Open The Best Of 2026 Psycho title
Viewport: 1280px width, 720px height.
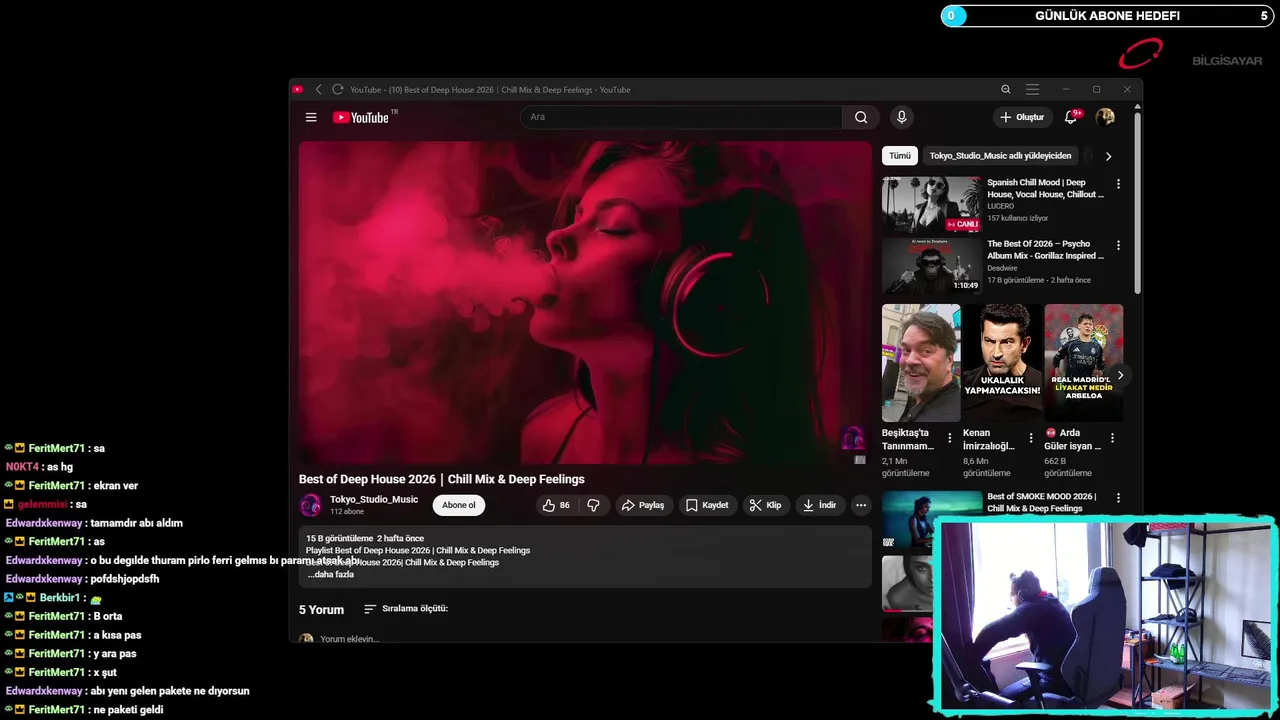(1045, 249)
